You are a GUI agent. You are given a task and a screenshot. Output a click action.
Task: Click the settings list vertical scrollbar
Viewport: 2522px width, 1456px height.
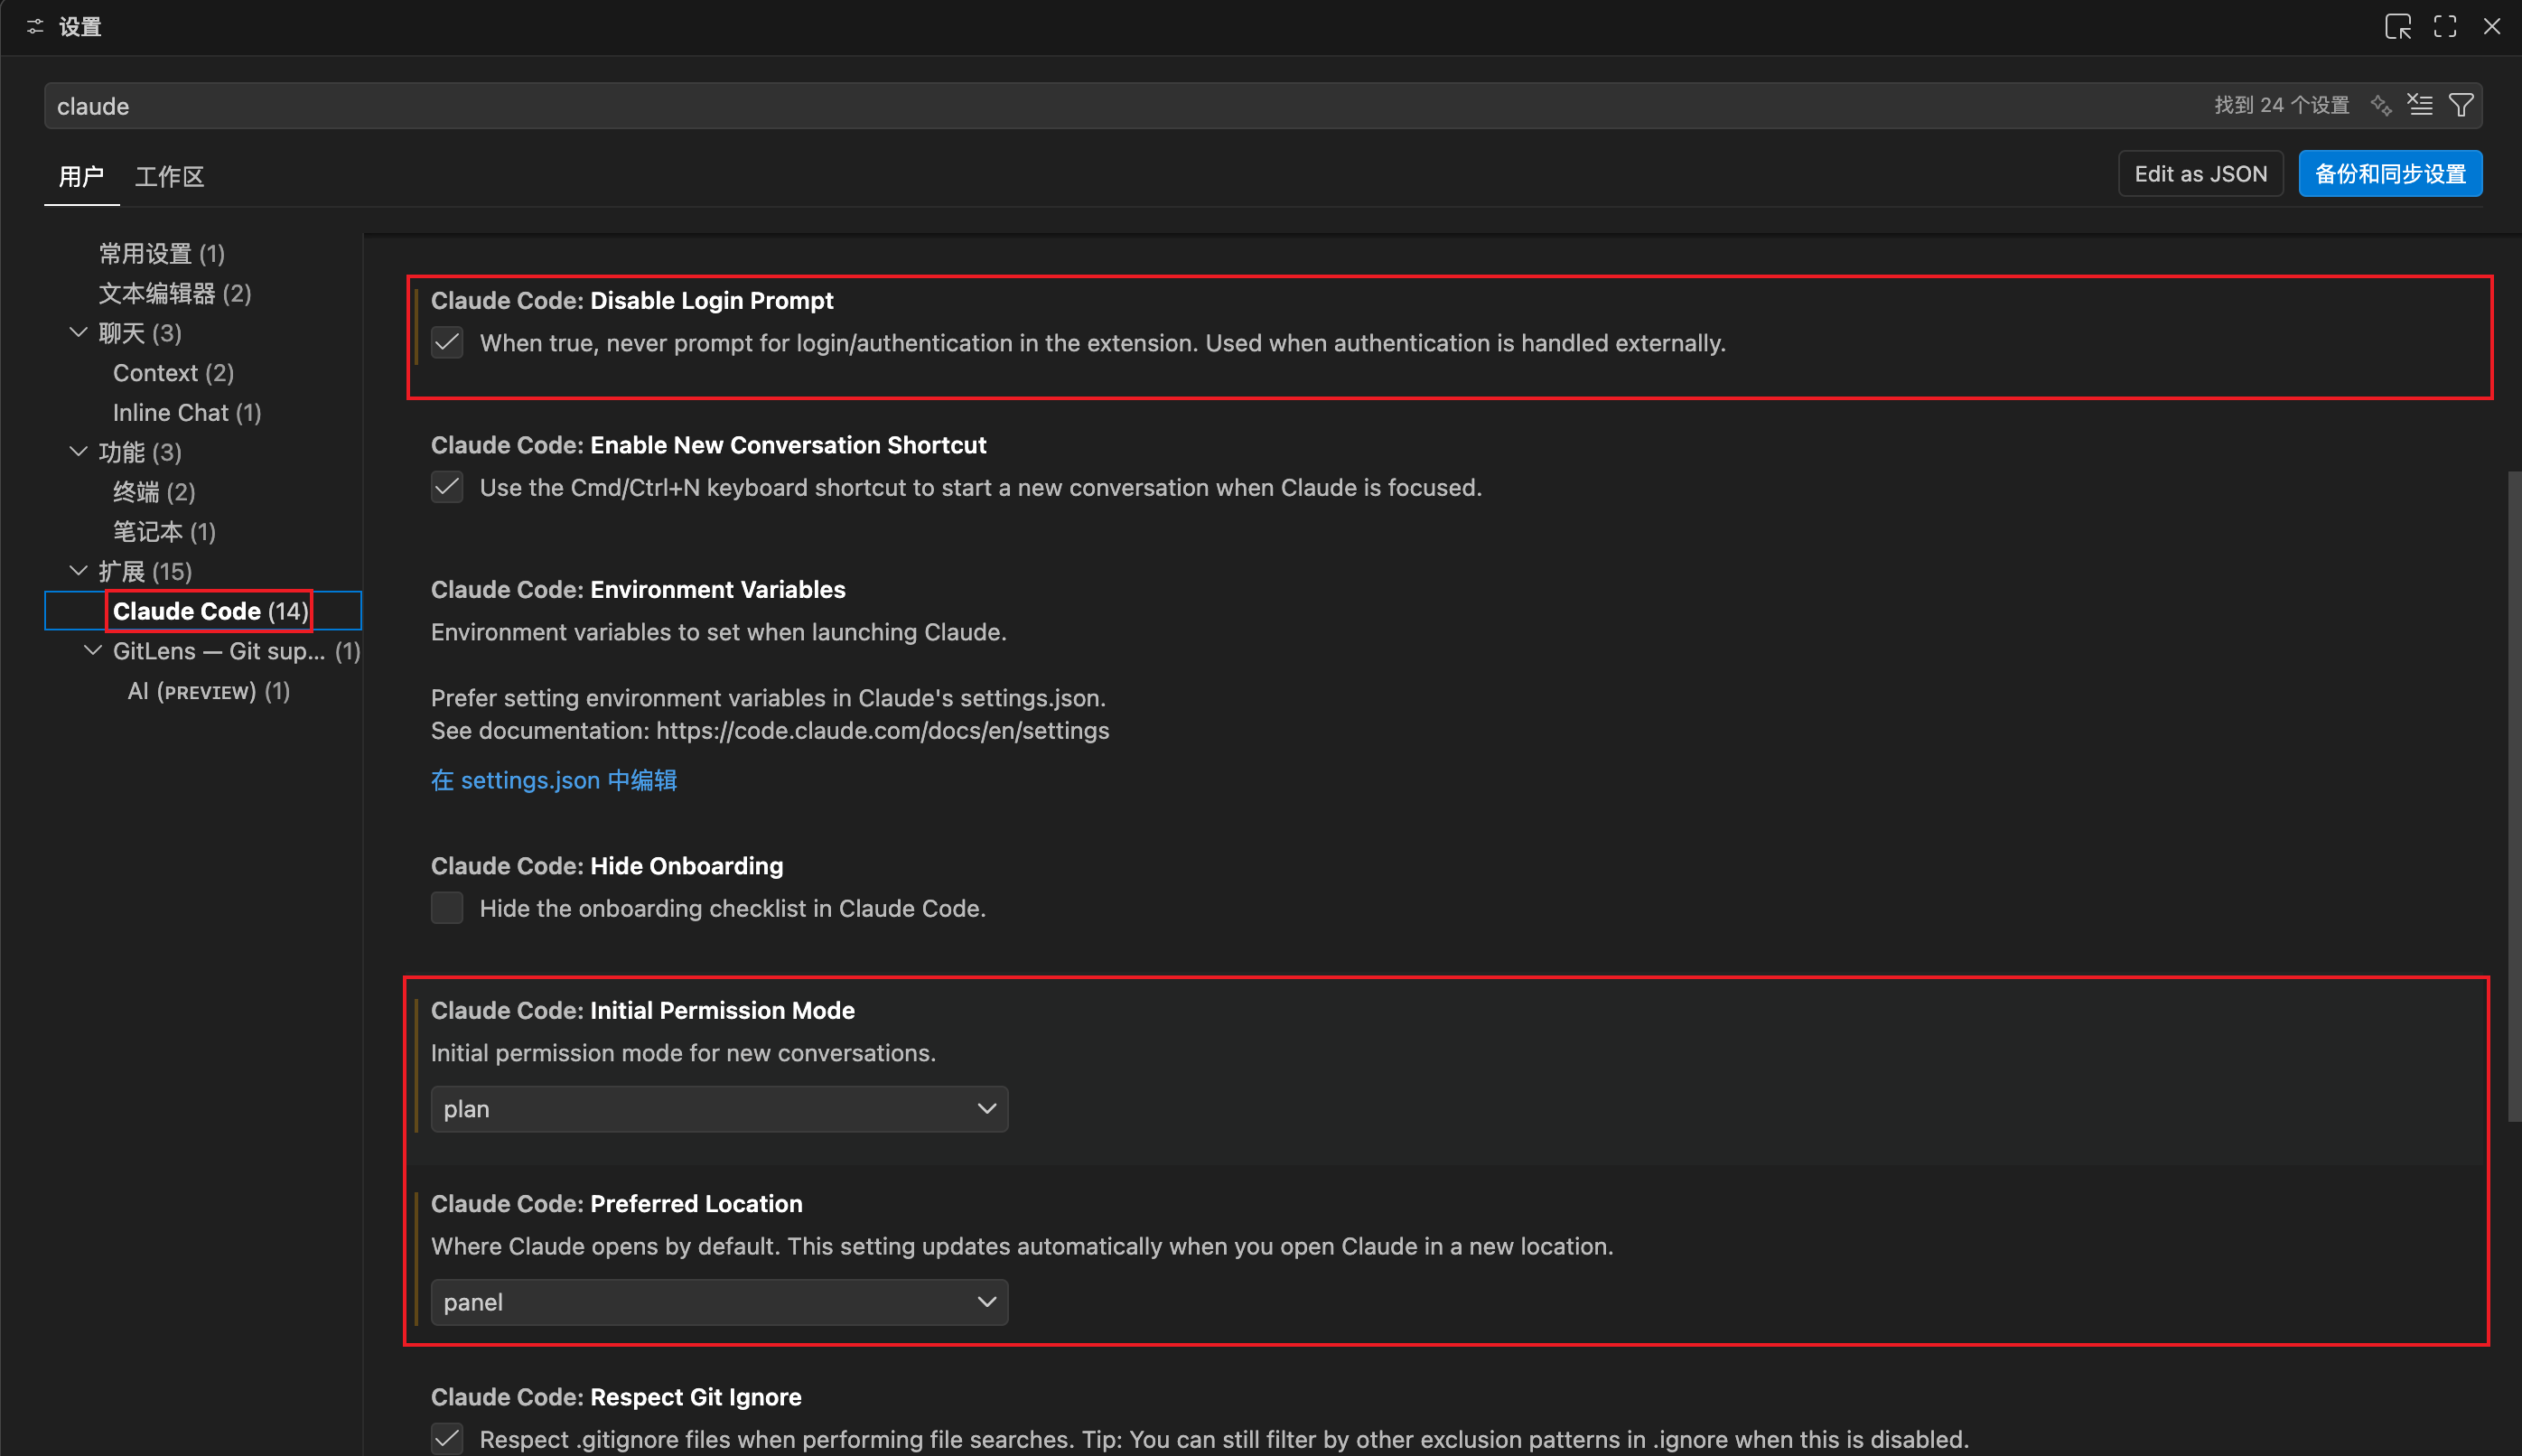tap(2514, 797)
